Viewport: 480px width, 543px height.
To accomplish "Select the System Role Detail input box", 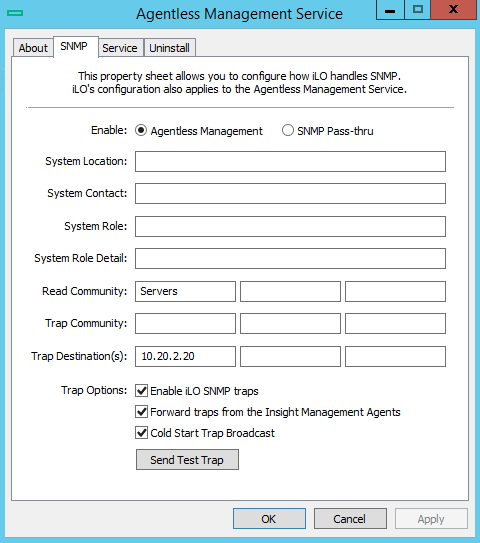I will (290, 258).
